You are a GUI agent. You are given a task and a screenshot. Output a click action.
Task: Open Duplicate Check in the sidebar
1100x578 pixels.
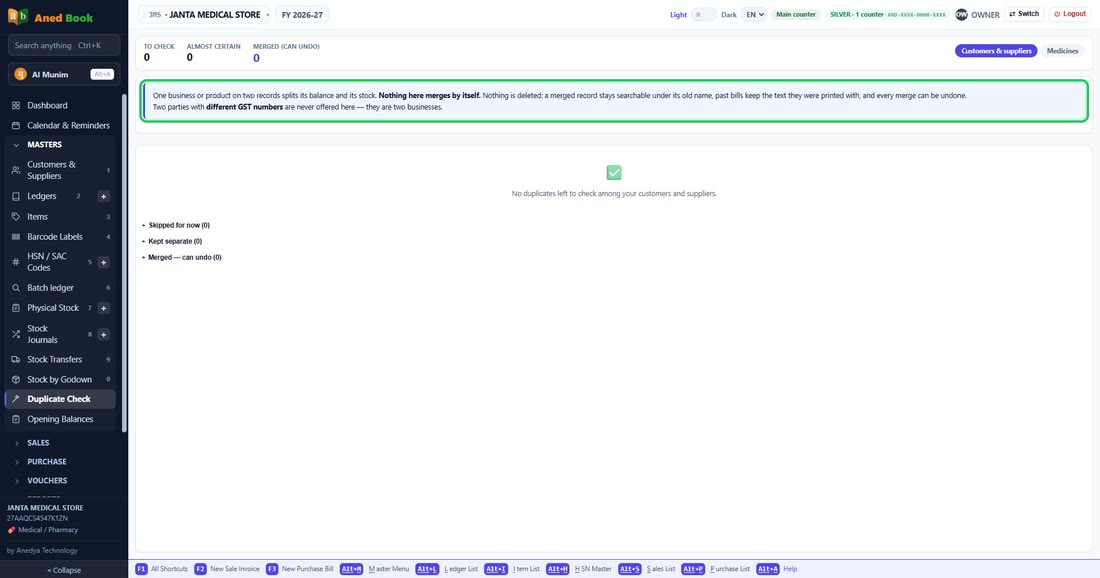60,399
